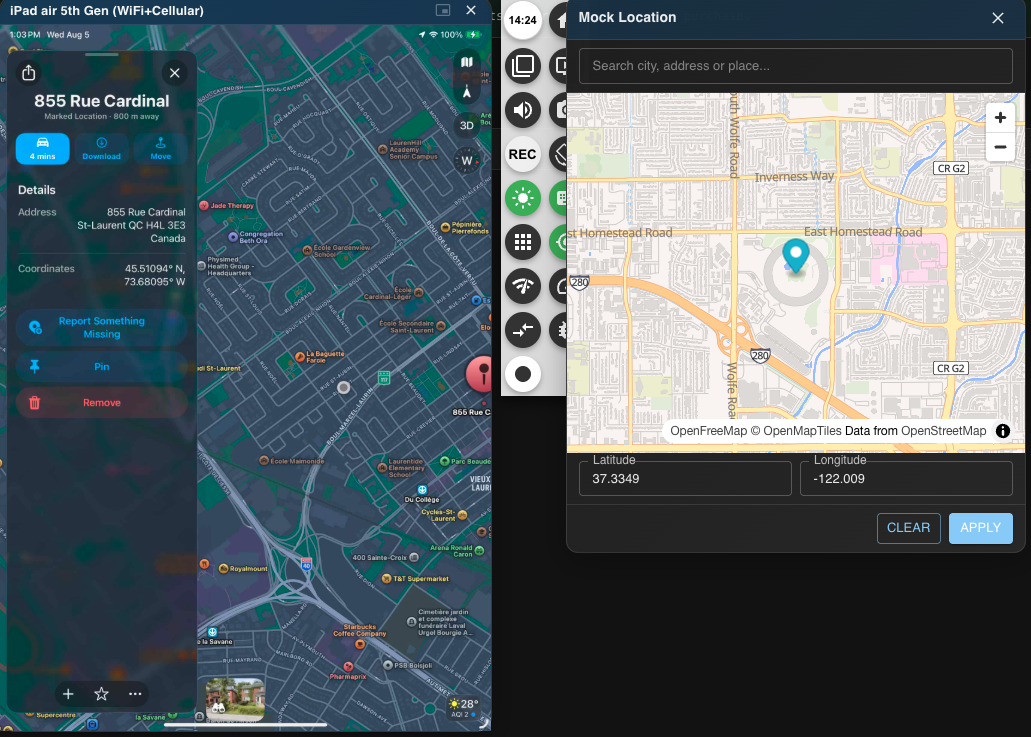Click Mock Location search field
The height and width of the screenshot is (737, 1031).
[796, 66]
